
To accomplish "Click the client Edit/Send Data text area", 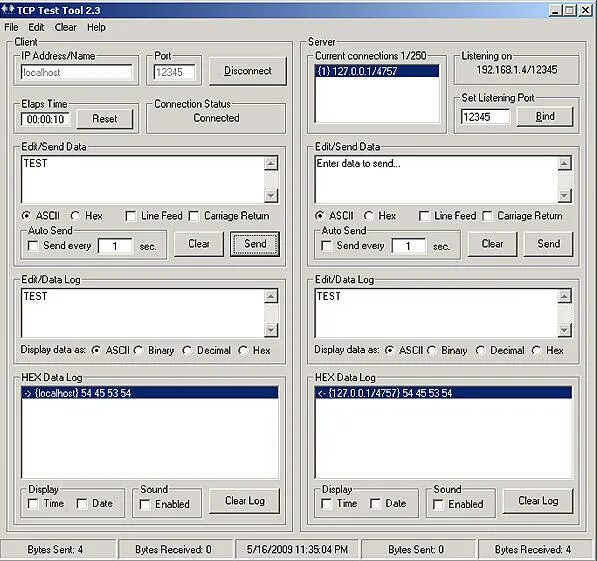I will (x=143, y=179).
